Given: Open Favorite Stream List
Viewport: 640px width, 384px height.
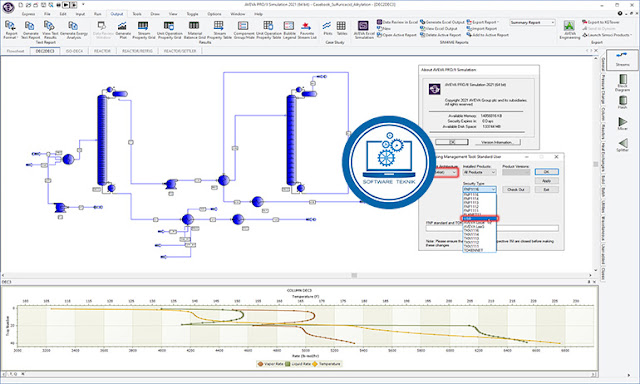Looking at the screenshot, I should (307, 30).
